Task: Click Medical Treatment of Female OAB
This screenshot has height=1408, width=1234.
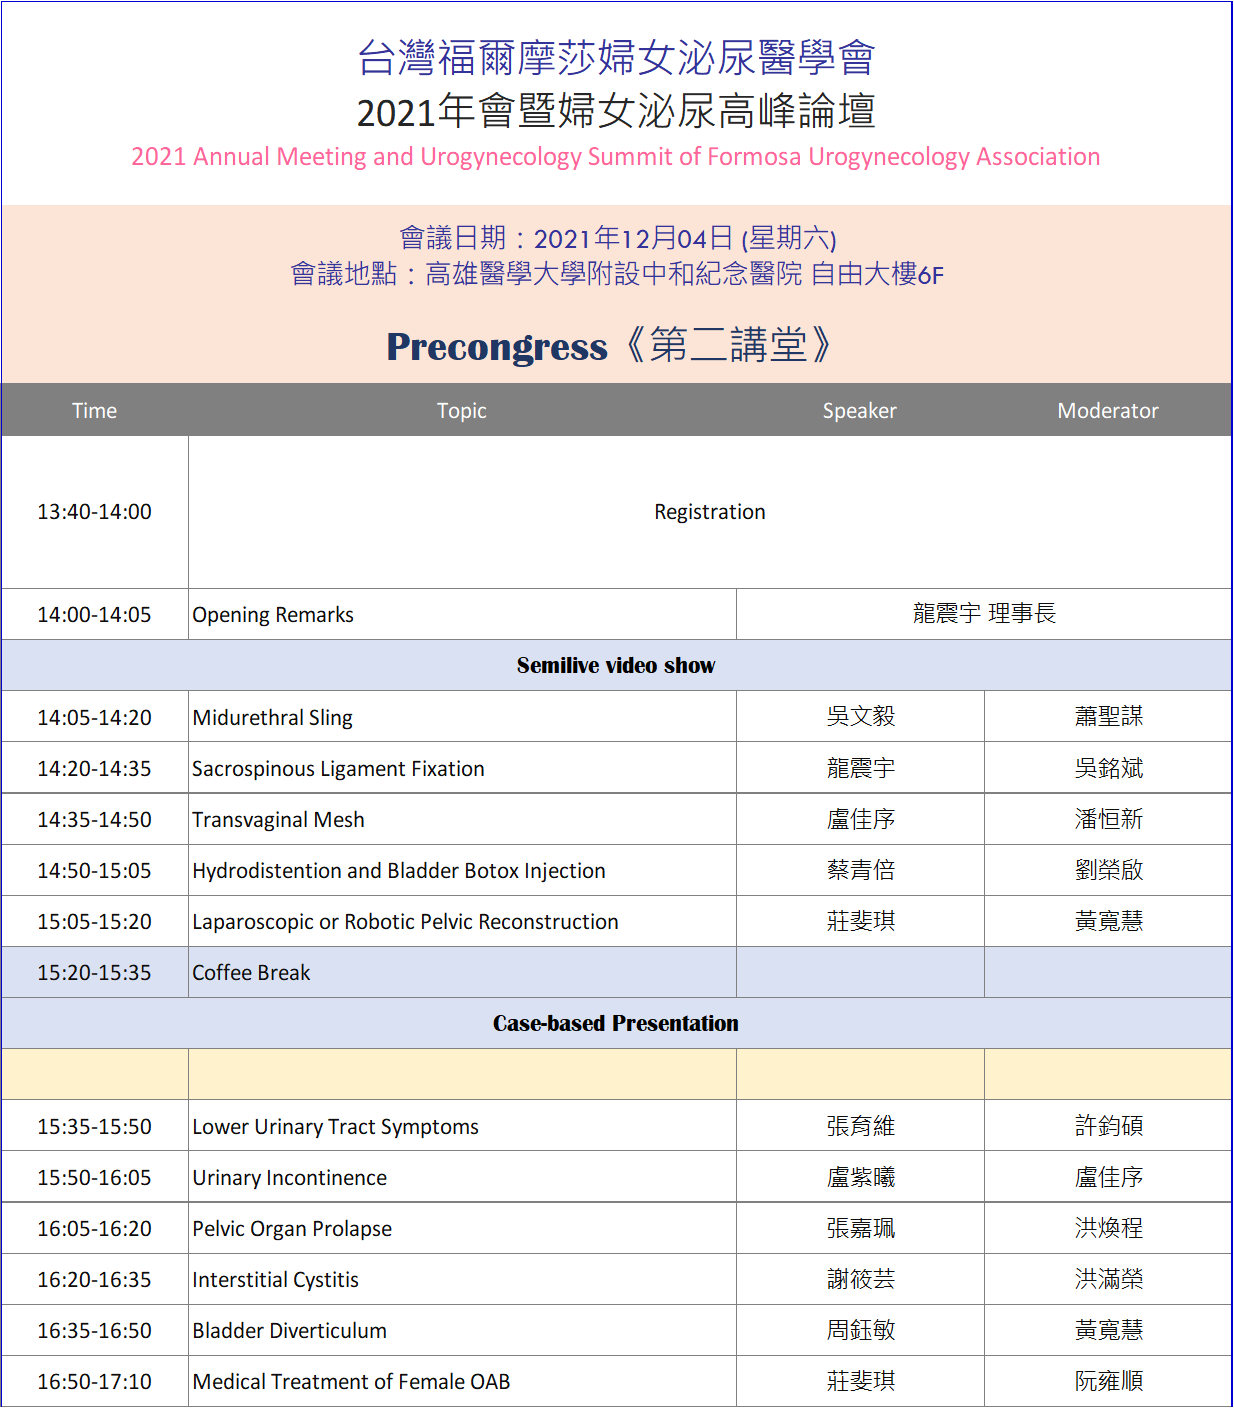Action: coord(351,1382)
